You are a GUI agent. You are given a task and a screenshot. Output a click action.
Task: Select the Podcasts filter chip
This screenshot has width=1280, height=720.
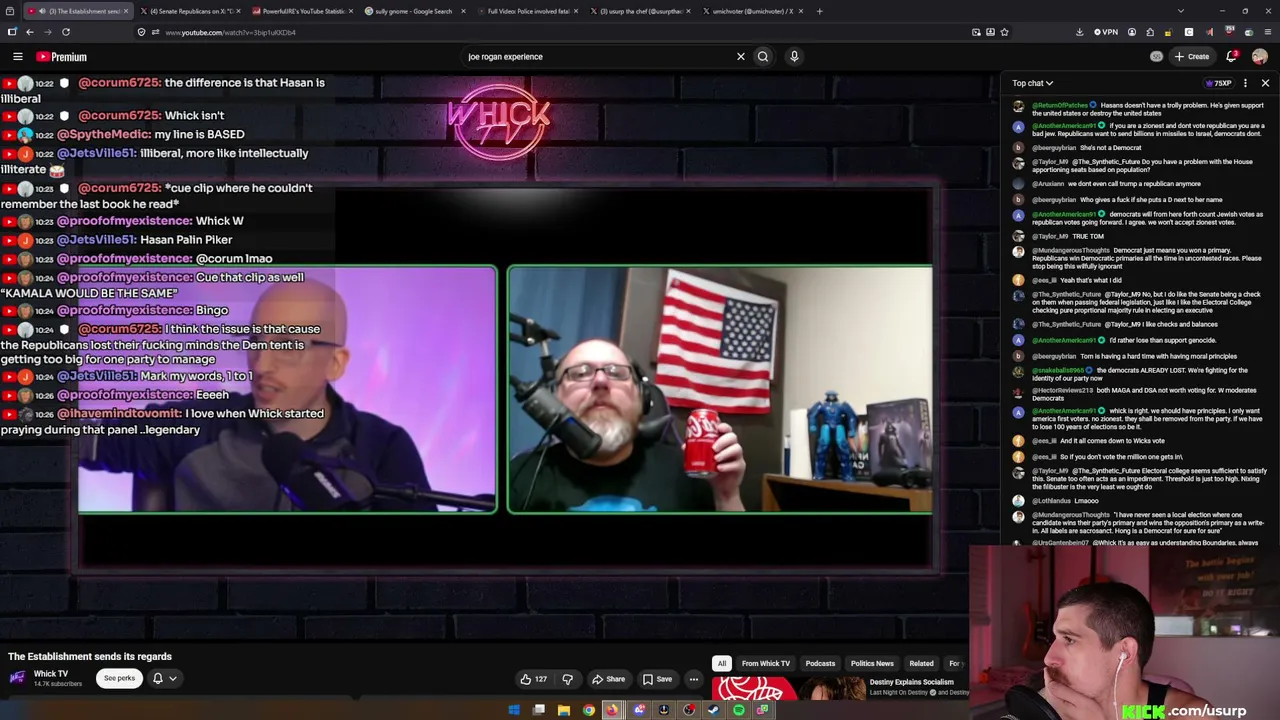point(820,664)
